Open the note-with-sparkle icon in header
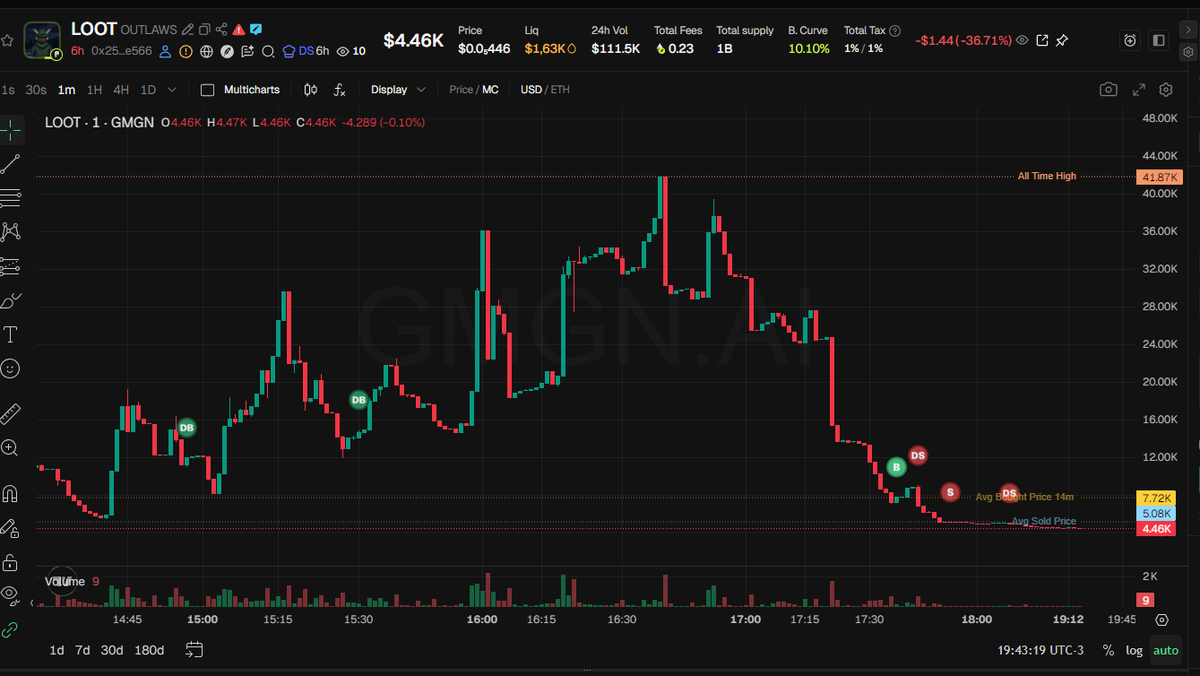Viewport: 1200px width, 676px height. (246, 51)
